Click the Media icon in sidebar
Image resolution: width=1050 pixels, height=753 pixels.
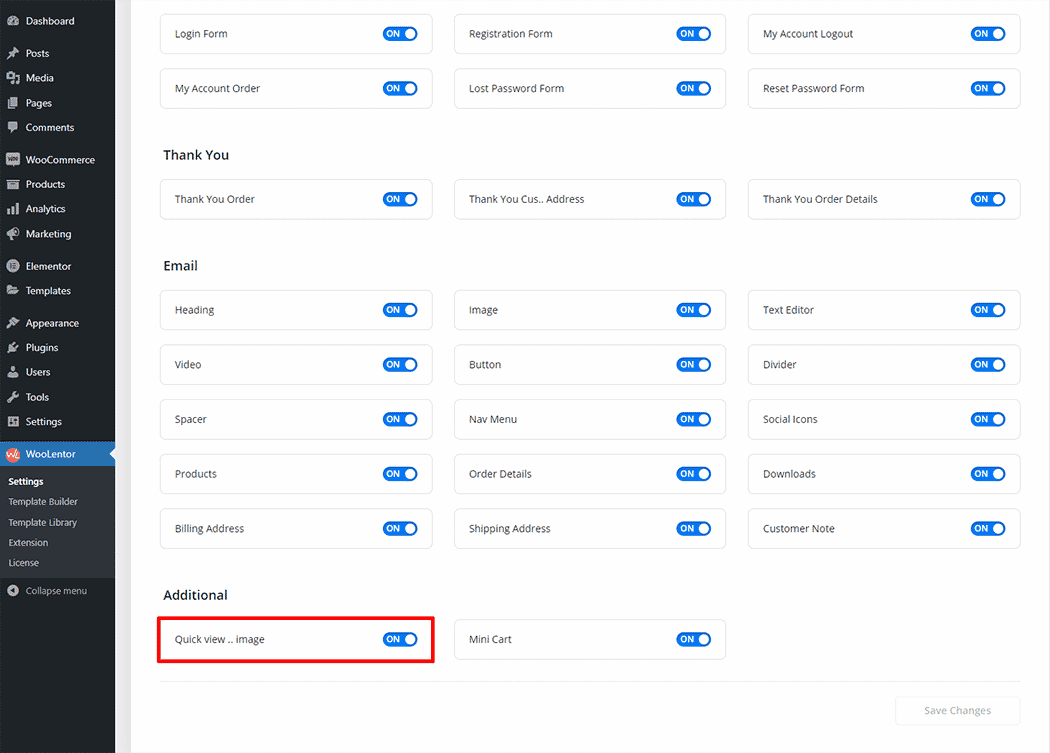pos(13,78)
